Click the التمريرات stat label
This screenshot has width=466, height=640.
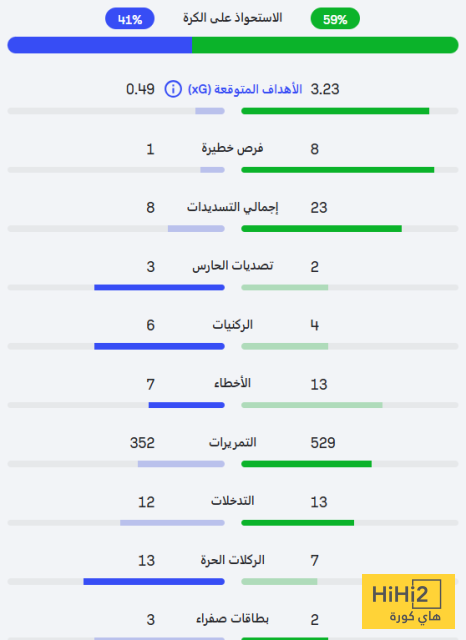tap(233, 442)
